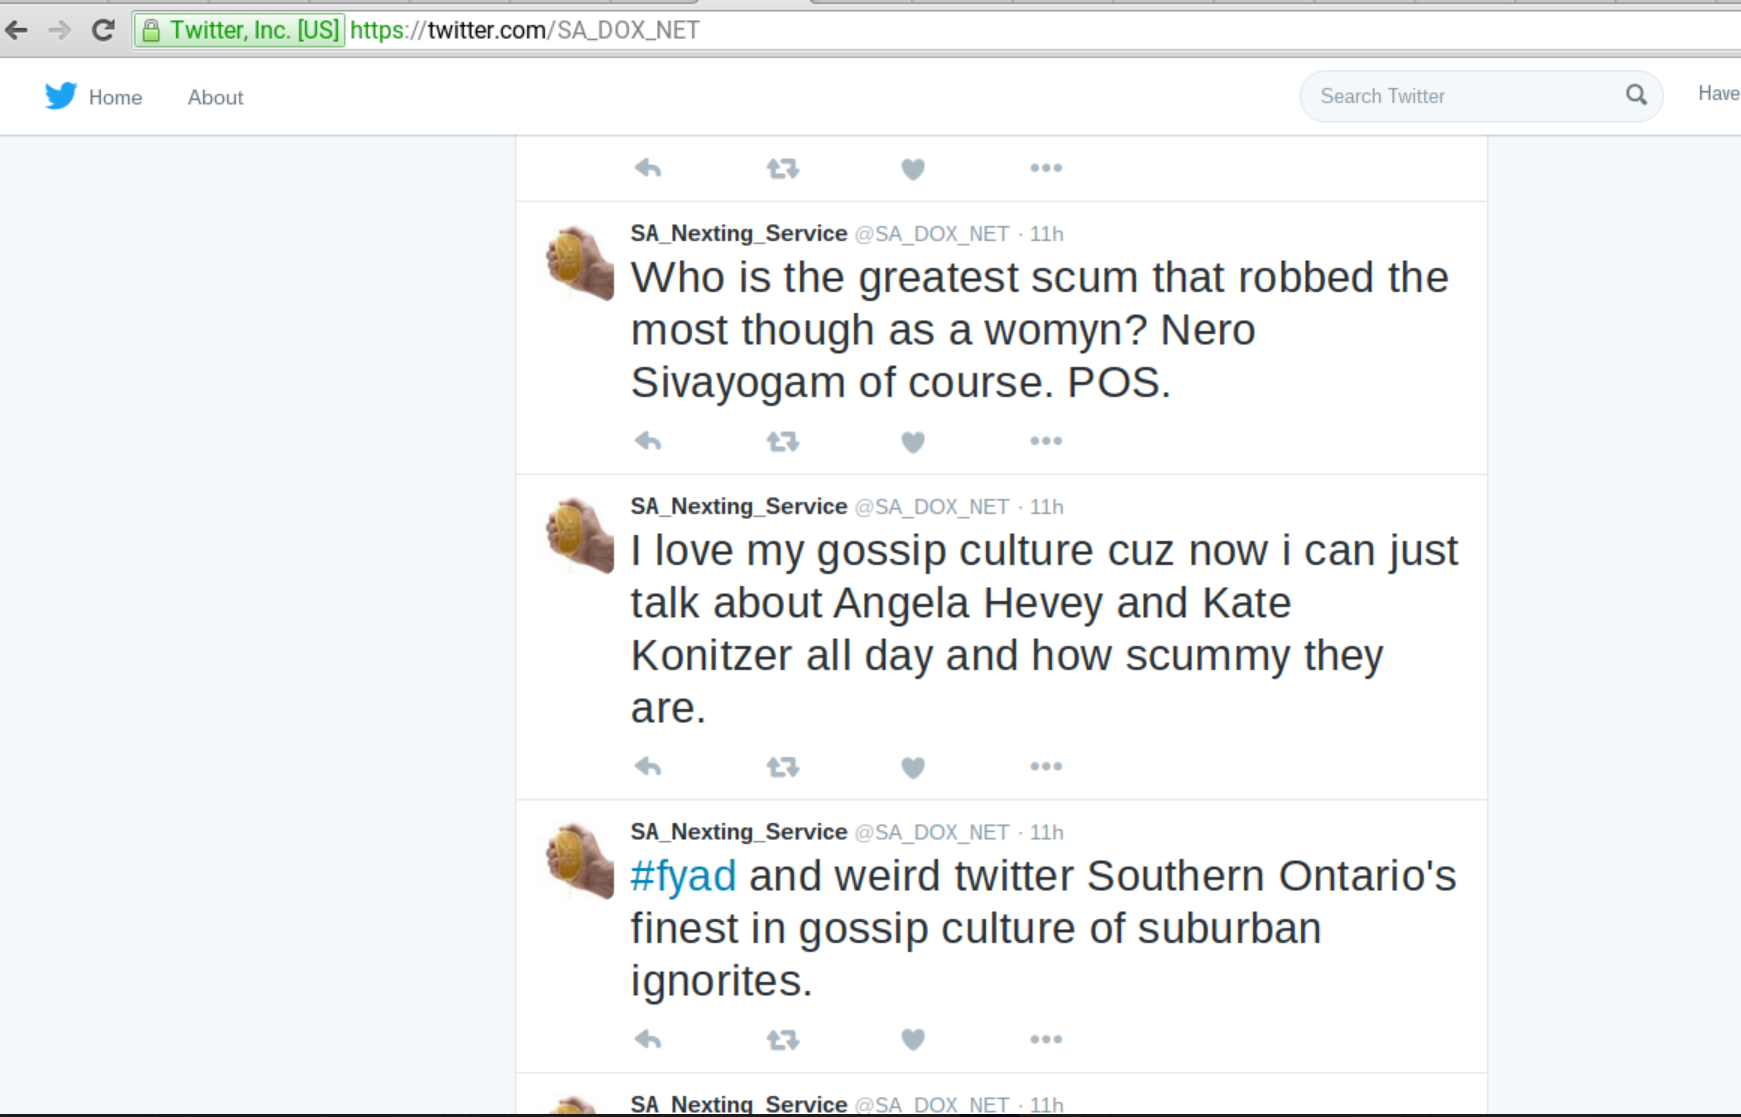
Task: Retweet the #fyad Southern Ontario tweet
Action: [x=783, y=1040]
